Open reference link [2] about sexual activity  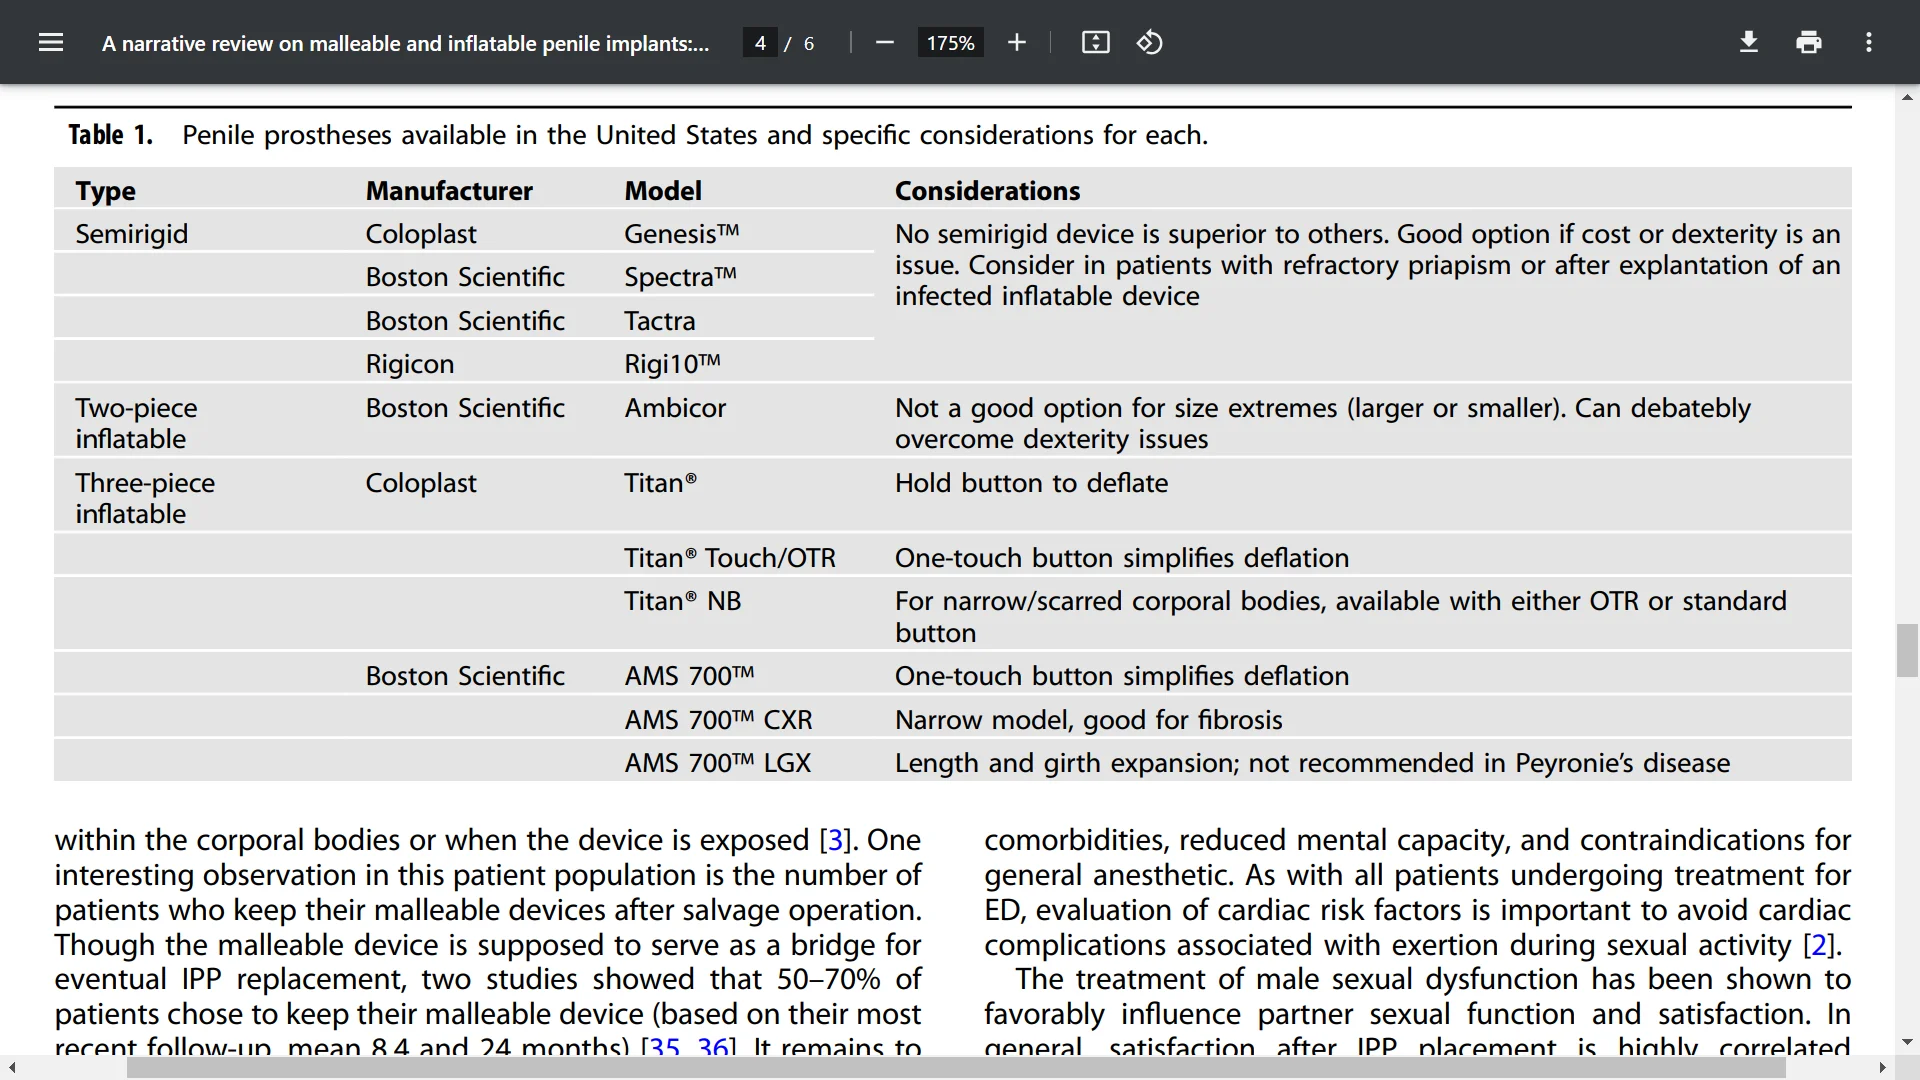(x=1816, y=944)
